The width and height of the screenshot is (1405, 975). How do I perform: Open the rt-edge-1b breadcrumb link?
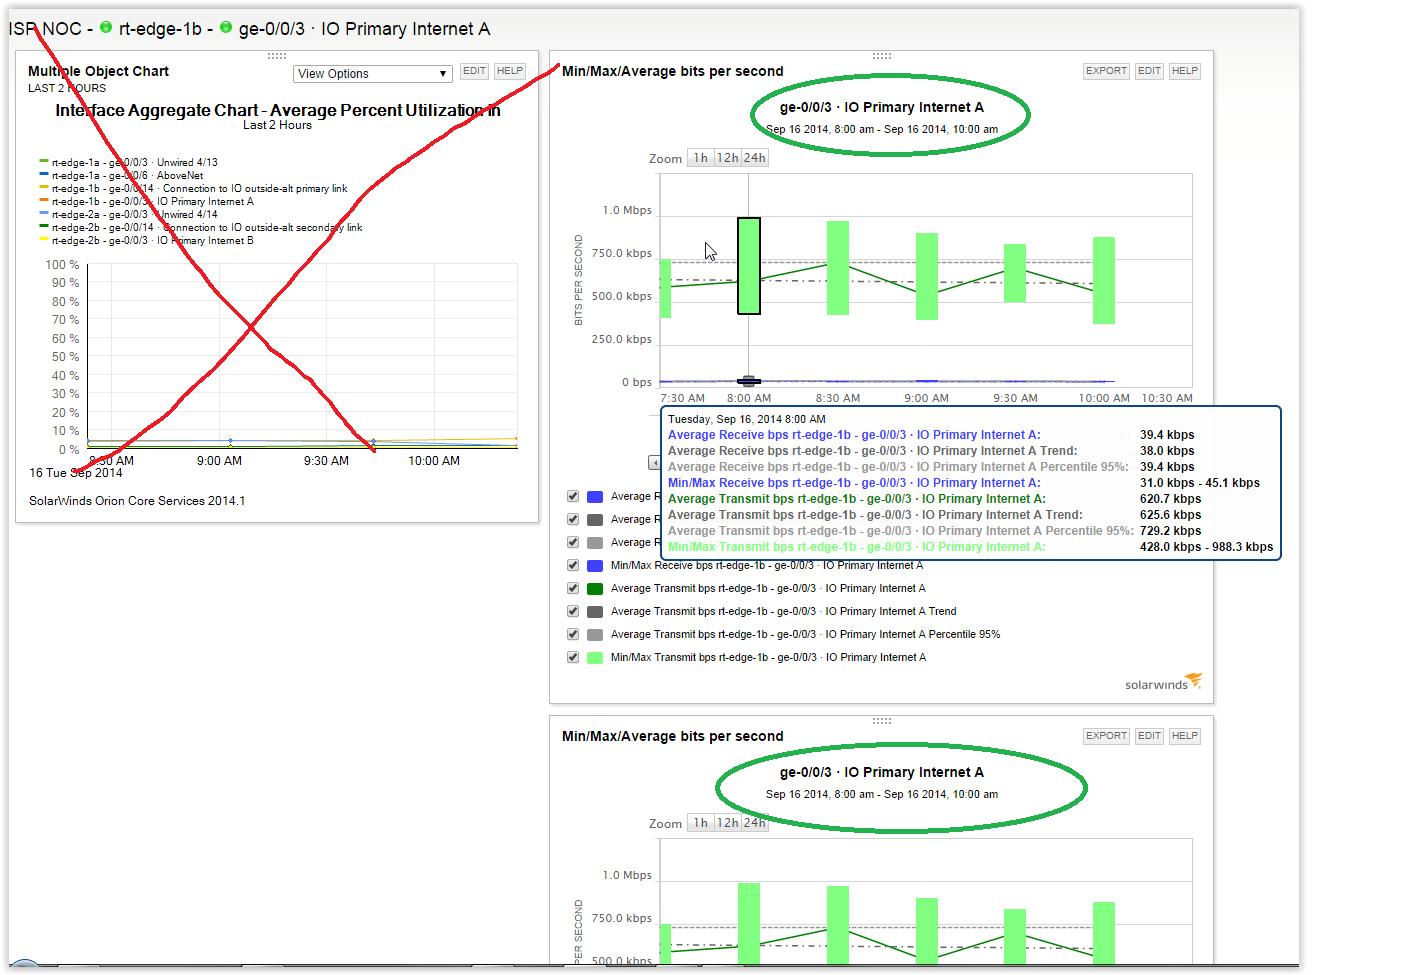tap(160, 29)
